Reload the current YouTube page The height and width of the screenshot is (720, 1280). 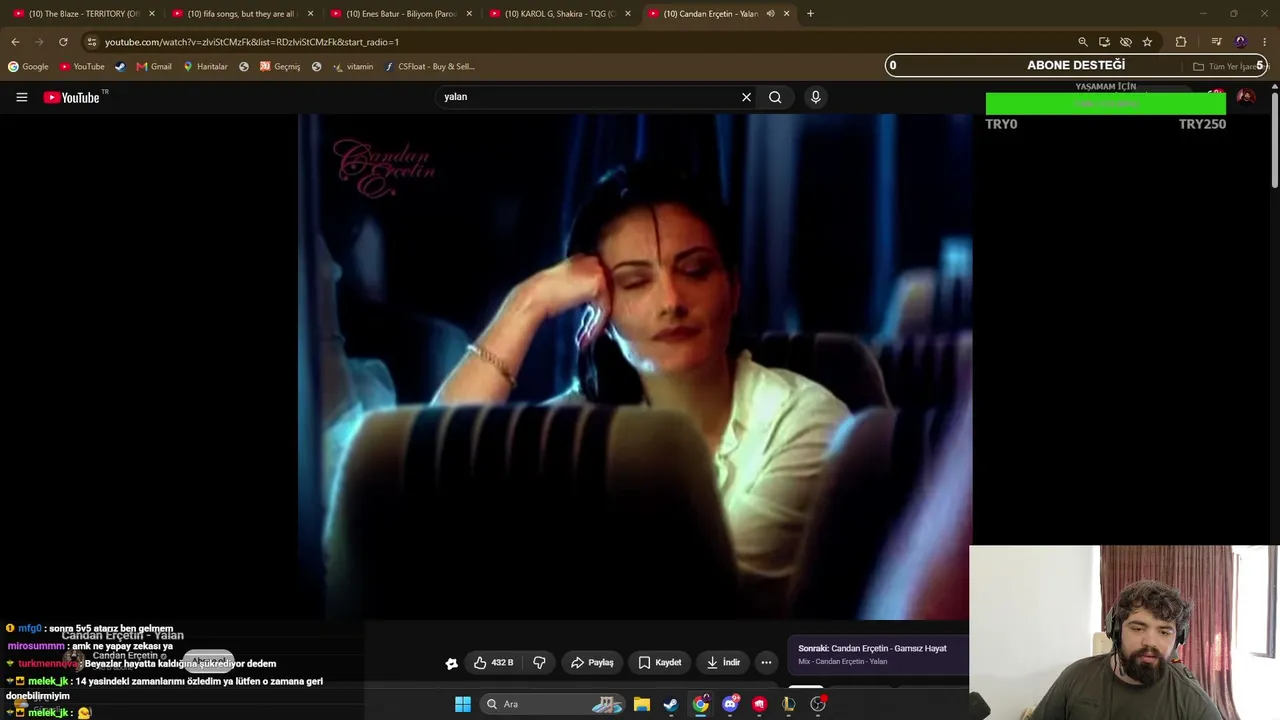[63, 42]
